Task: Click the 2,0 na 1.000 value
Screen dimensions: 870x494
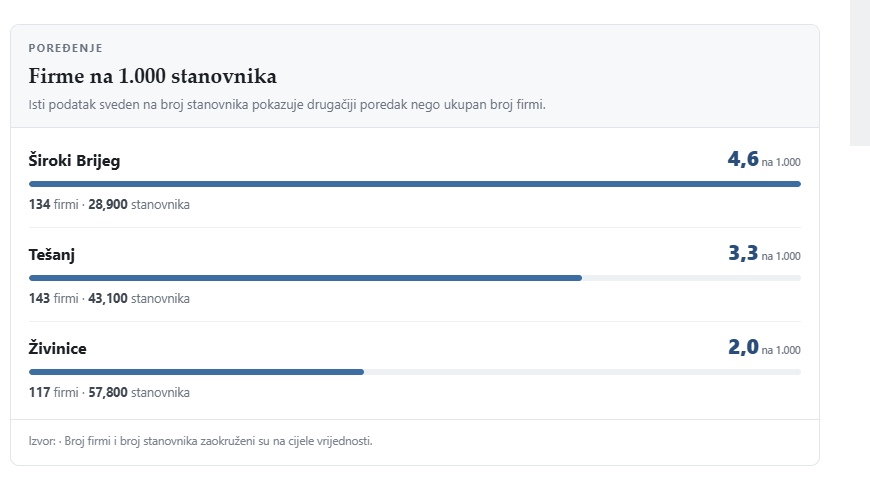Action: 764,347
